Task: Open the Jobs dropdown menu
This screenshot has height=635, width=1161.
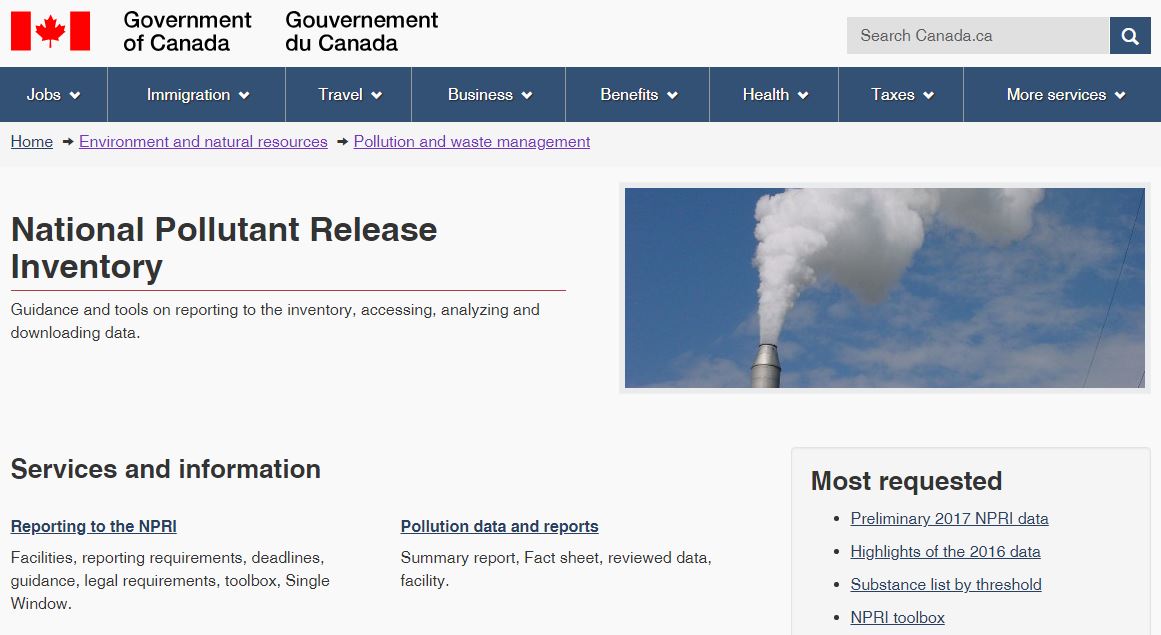Action: pyautogui.click(x=53, y=95)
